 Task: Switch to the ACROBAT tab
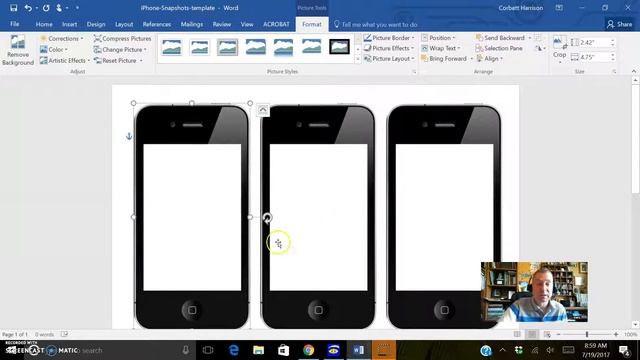click(276, 24)
